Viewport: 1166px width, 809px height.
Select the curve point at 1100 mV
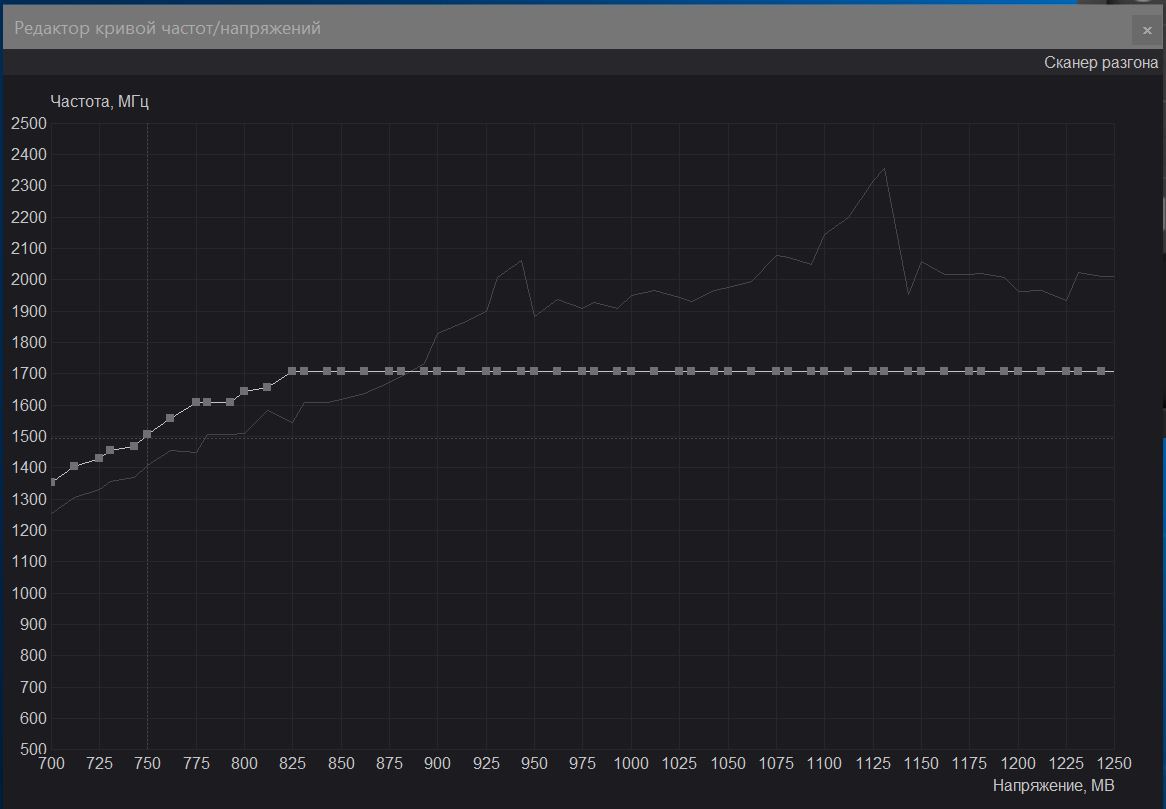(x=824, y=371)
